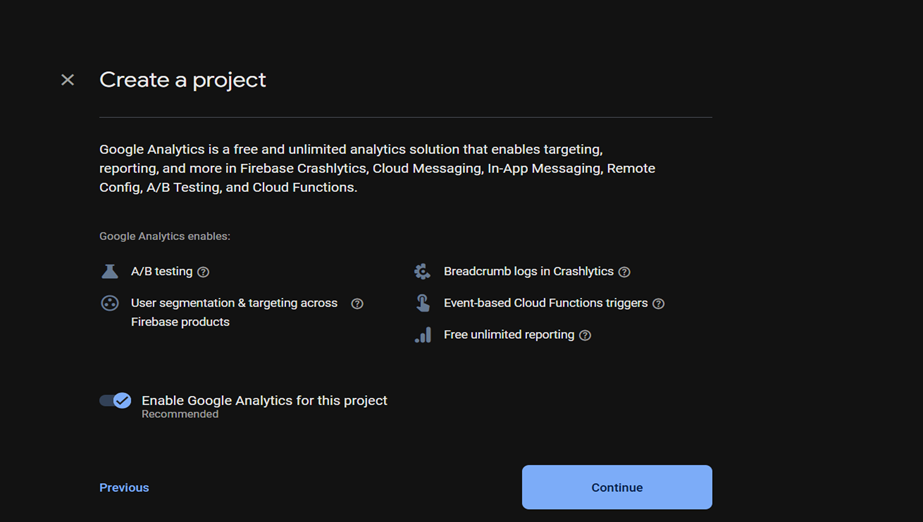Go back with the Previous link
This screenshot has height=522, width=923.
(x=124, y=488)
